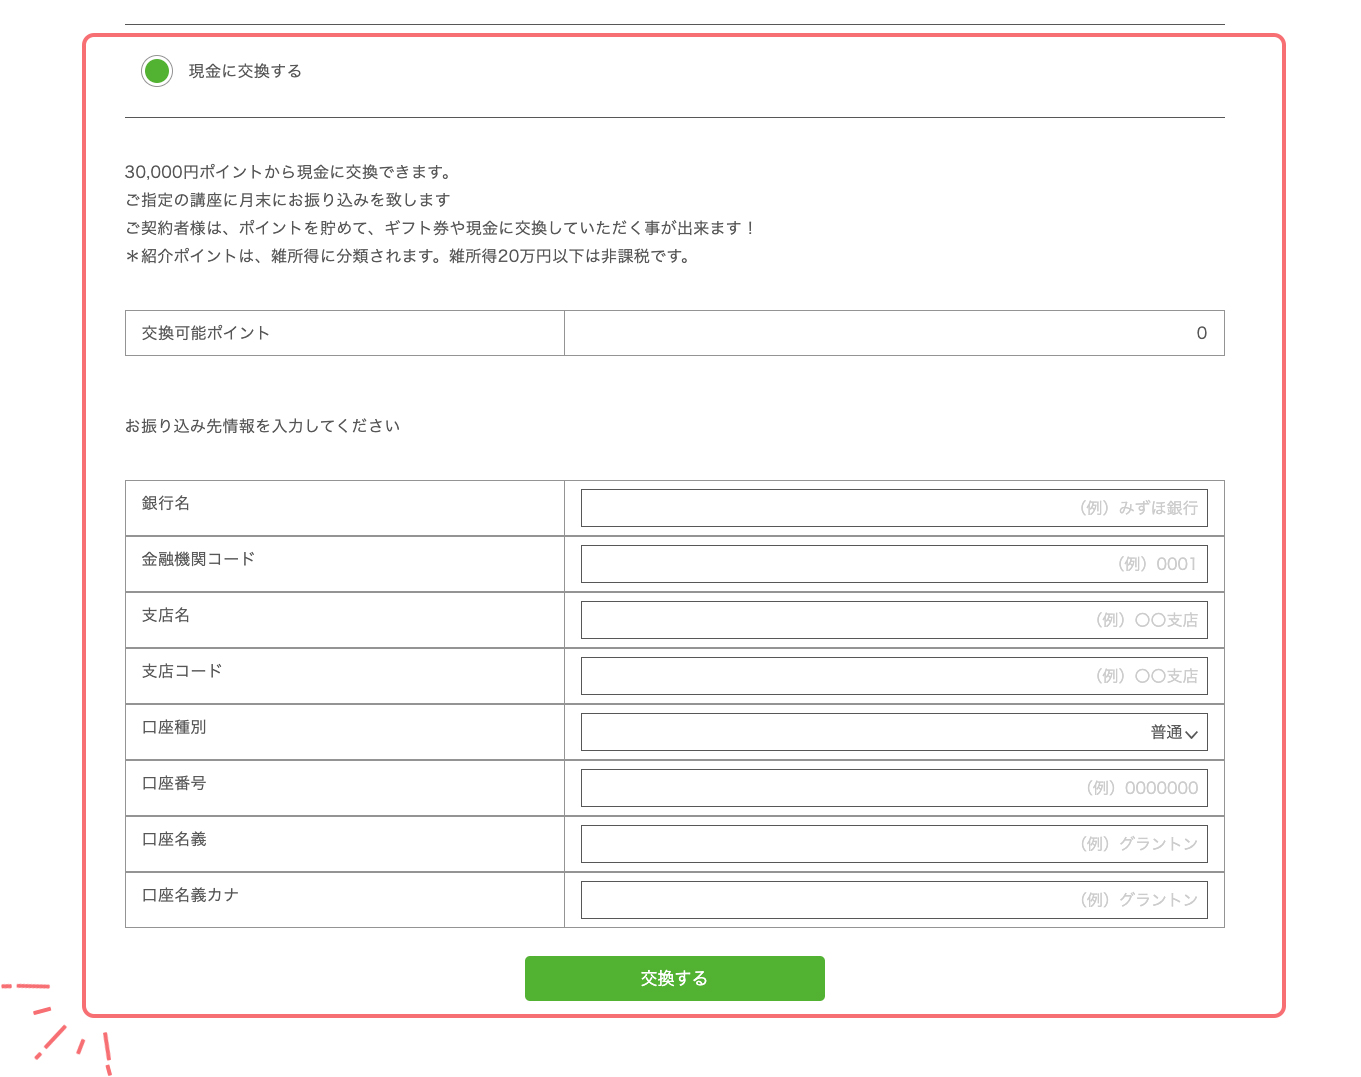Click the green circle indicator icon

[157, 71]
